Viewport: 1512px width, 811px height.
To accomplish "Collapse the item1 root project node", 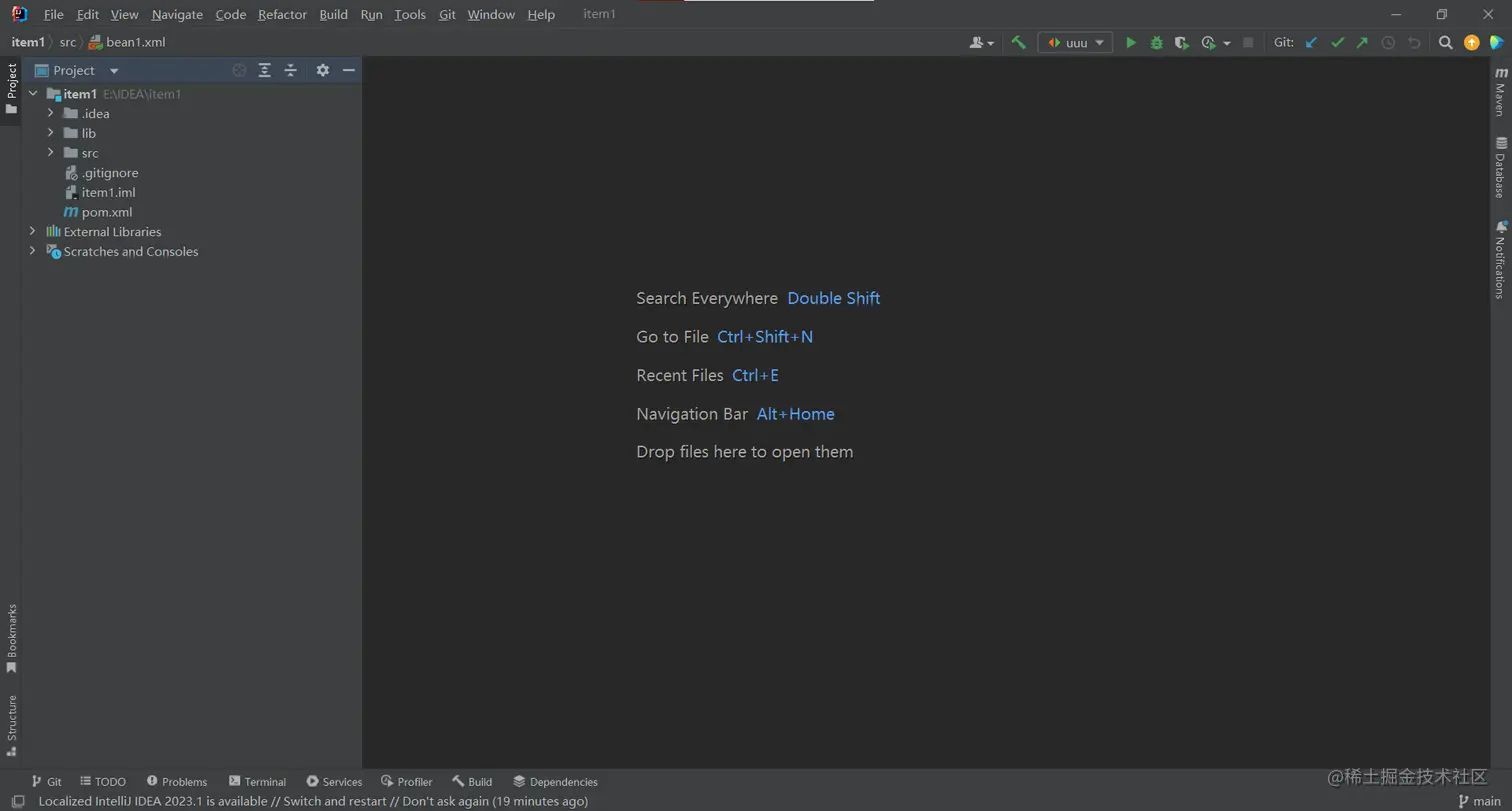I will [x=33, y=94].
